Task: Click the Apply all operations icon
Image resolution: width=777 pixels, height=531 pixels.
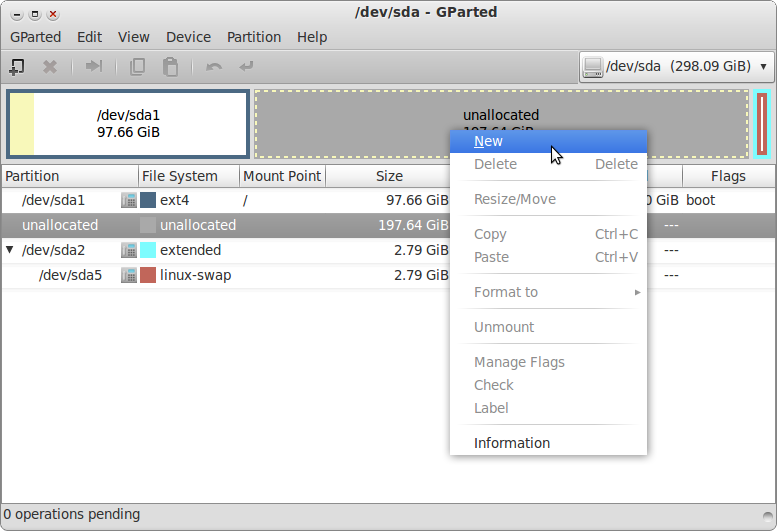Action: [x=246, y=66]
